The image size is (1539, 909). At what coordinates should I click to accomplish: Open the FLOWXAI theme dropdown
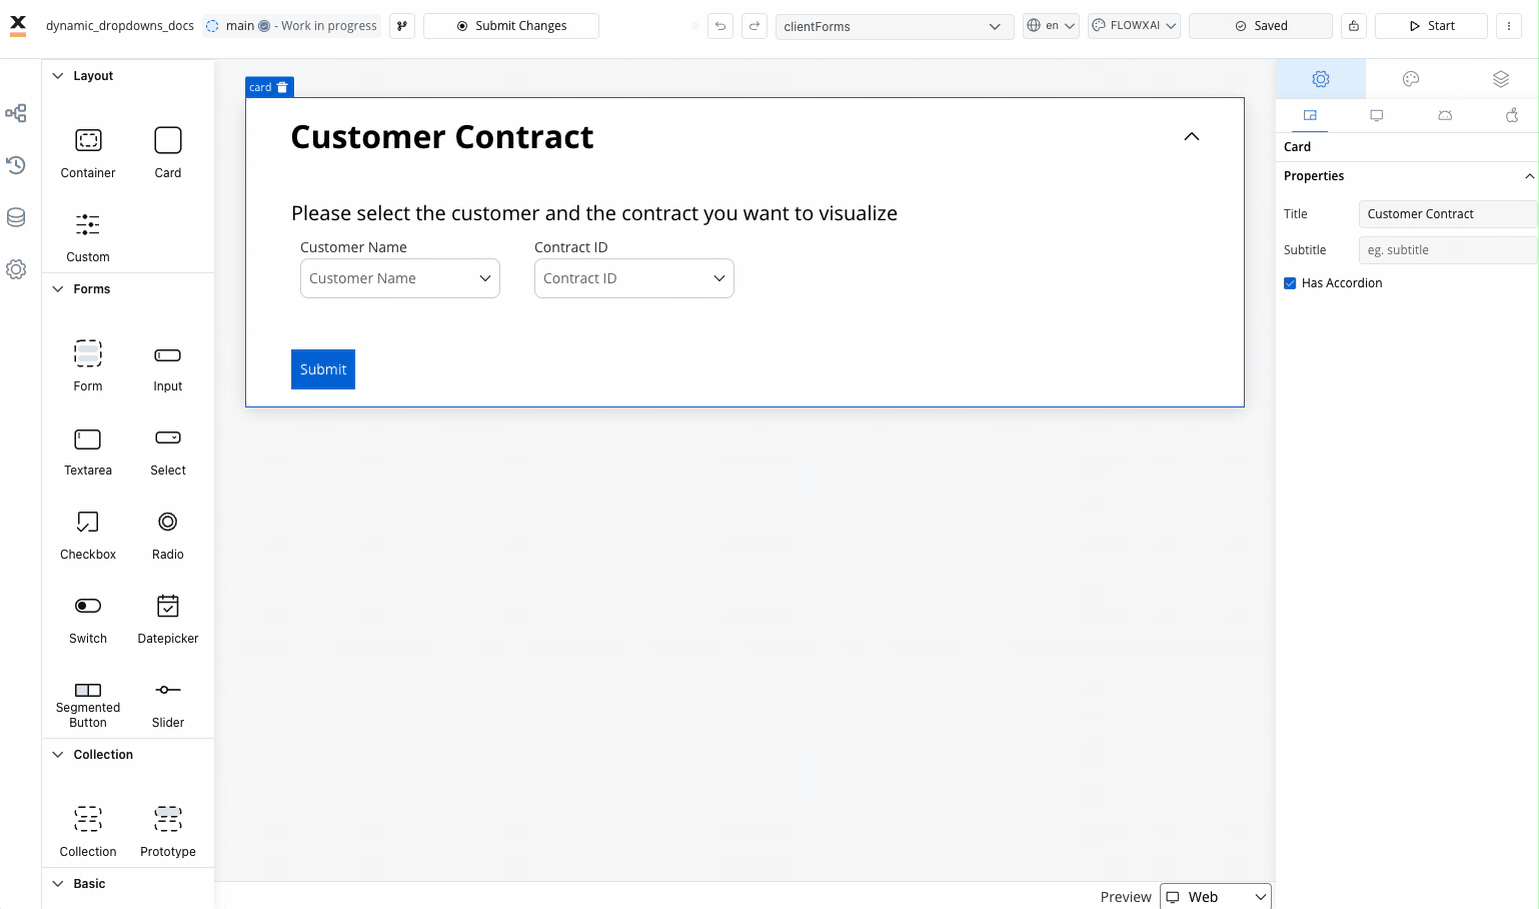(x=1134, y=26)
